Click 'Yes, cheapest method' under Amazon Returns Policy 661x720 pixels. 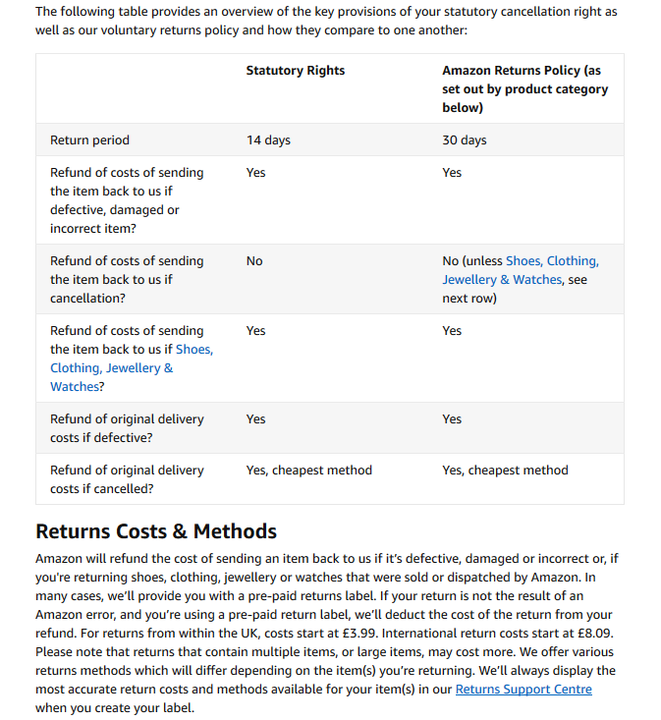tap(505, 470)
